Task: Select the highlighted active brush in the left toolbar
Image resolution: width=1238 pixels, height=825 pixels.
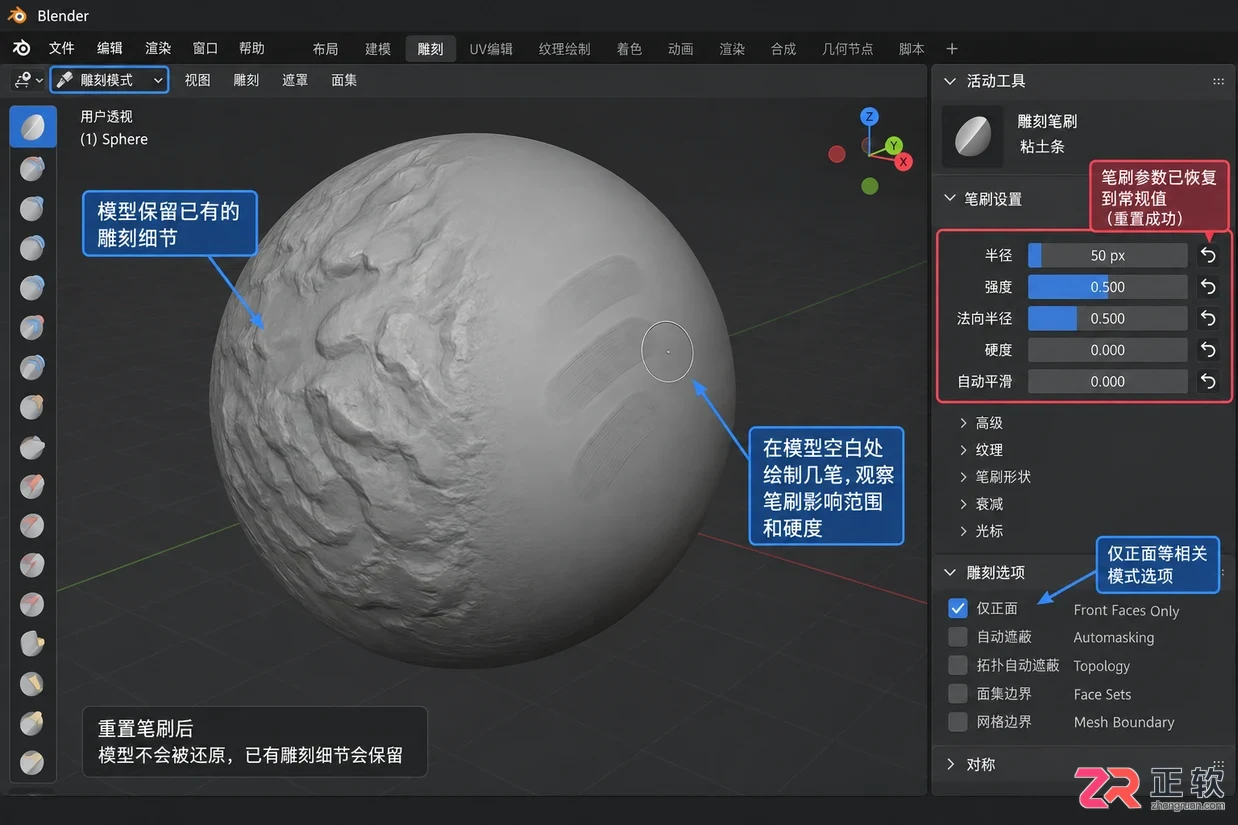Action: pyautogui.click(x=33, y=127)
